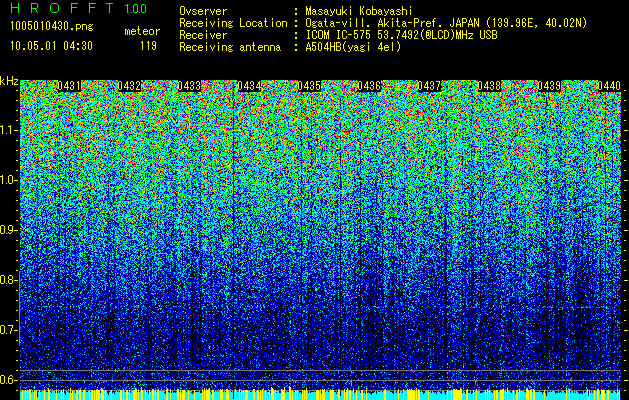Click the Receiving Location label
This screenshot has height=400, width=629.
click(233, 23)
